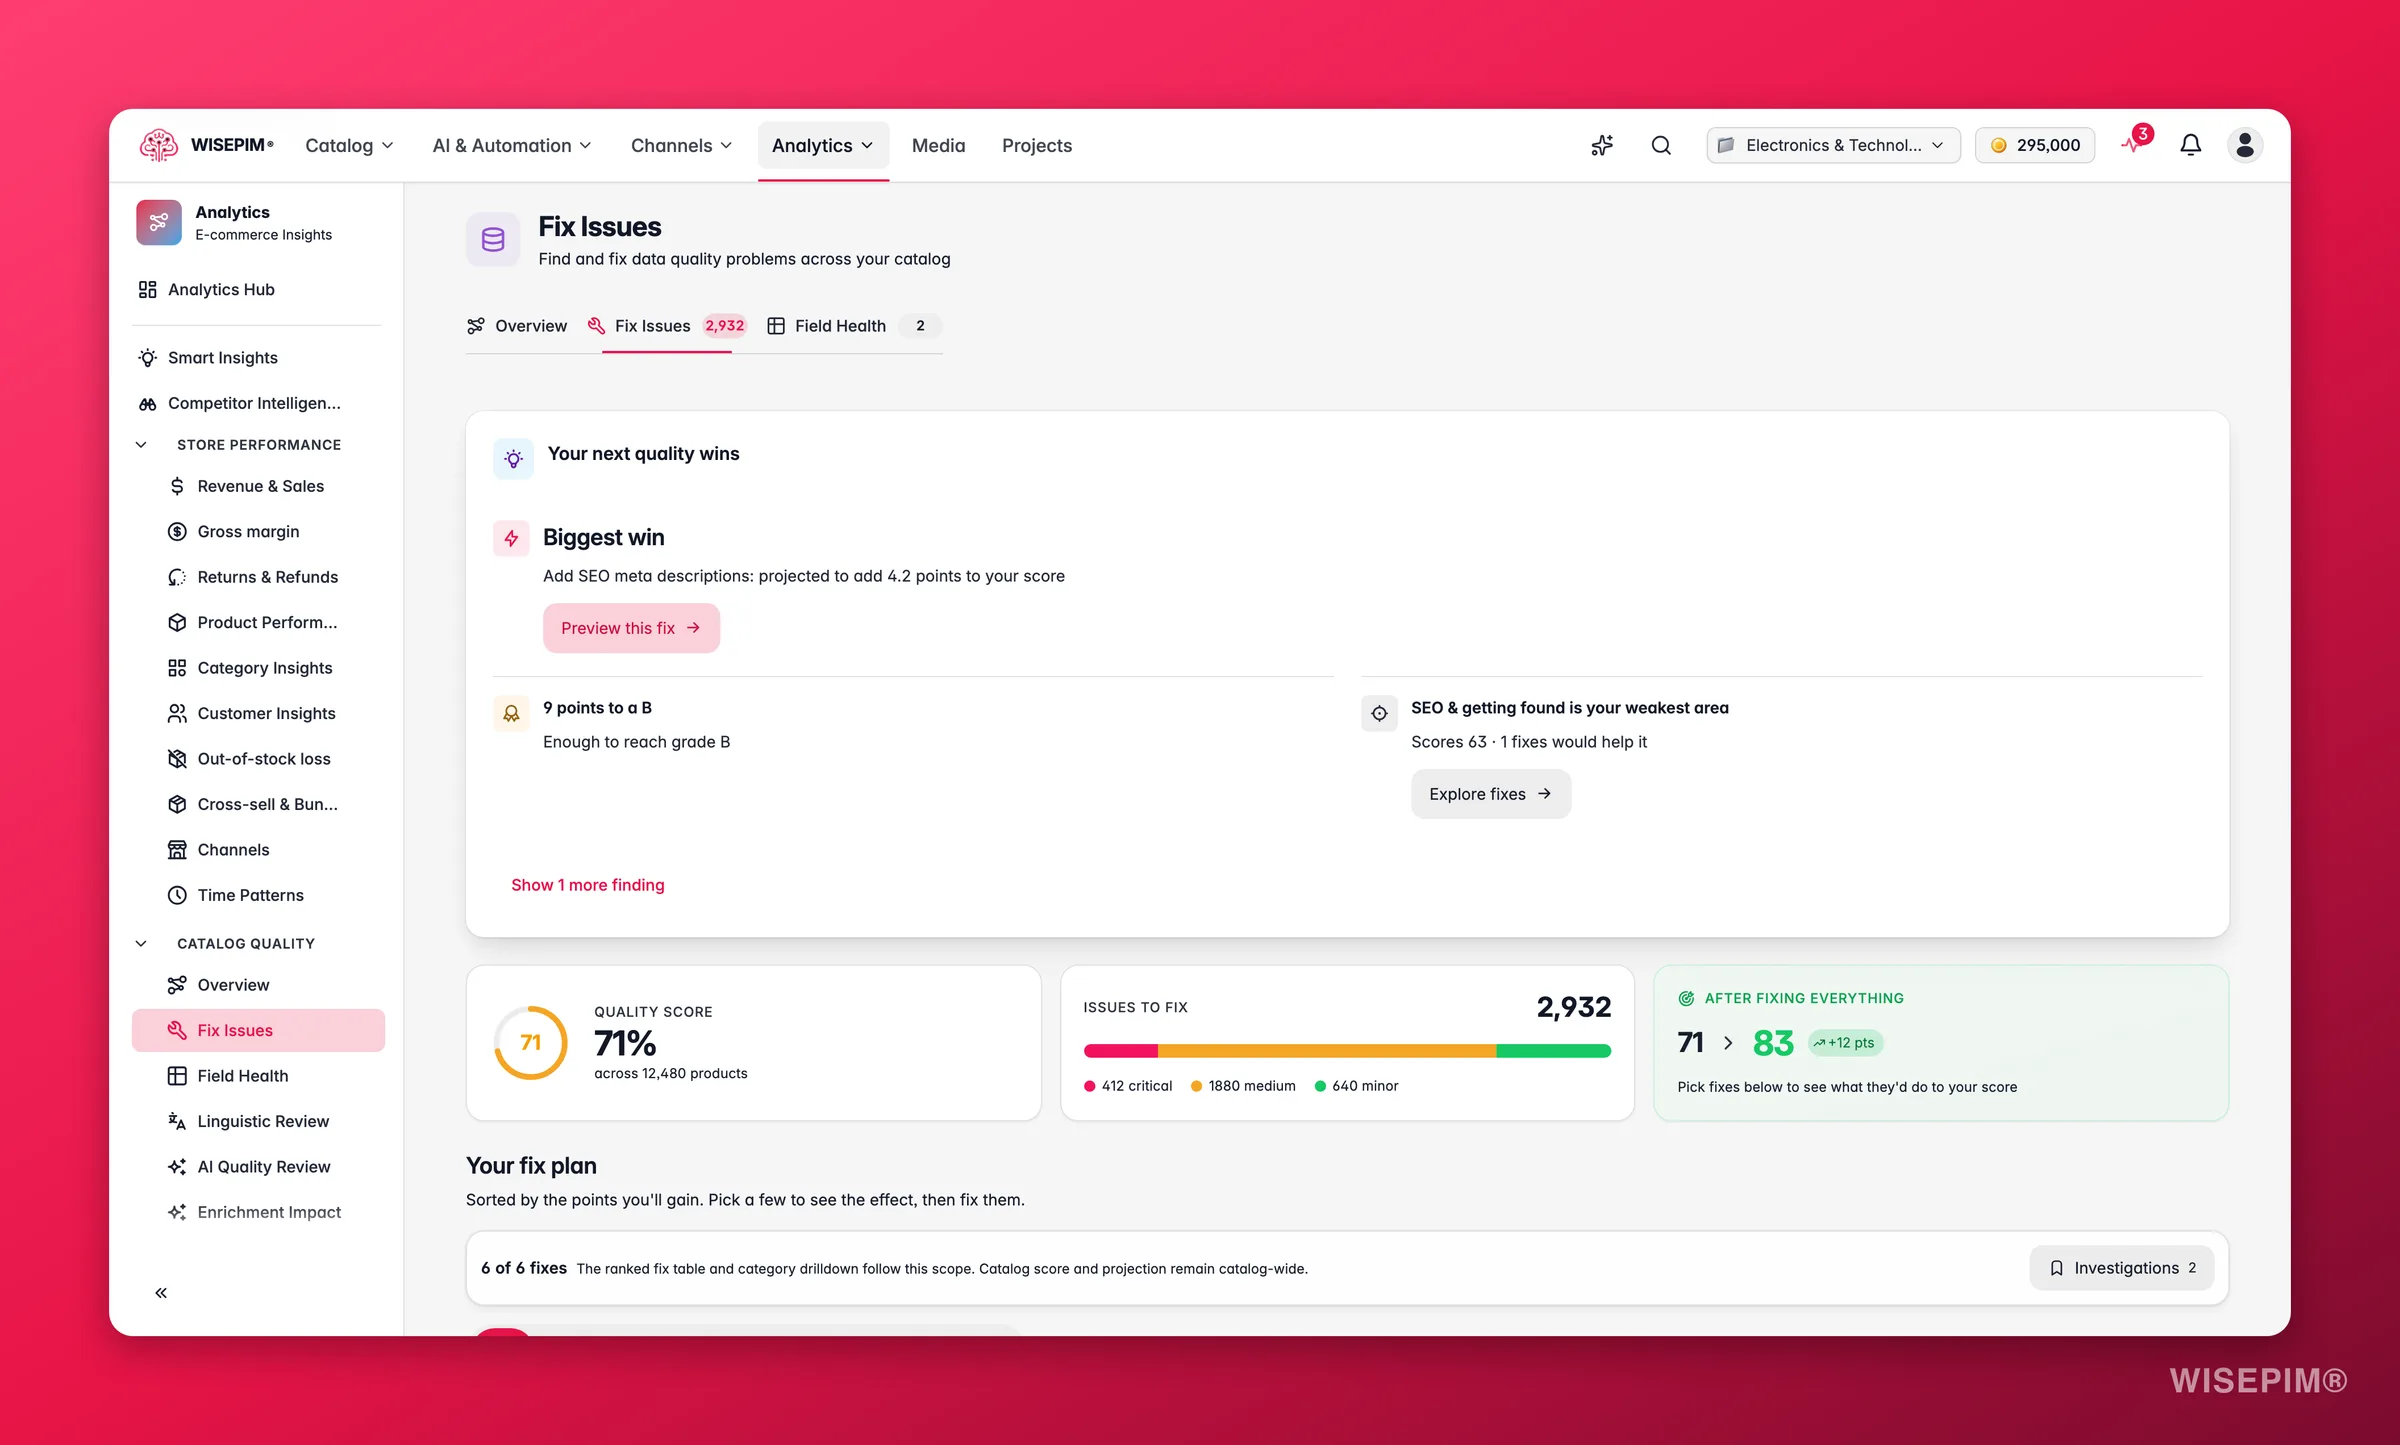The width and height of the screenshot is (2400, 1445).
Task: Click the AI Quality Review sparkle icon
Action: 177,1167
